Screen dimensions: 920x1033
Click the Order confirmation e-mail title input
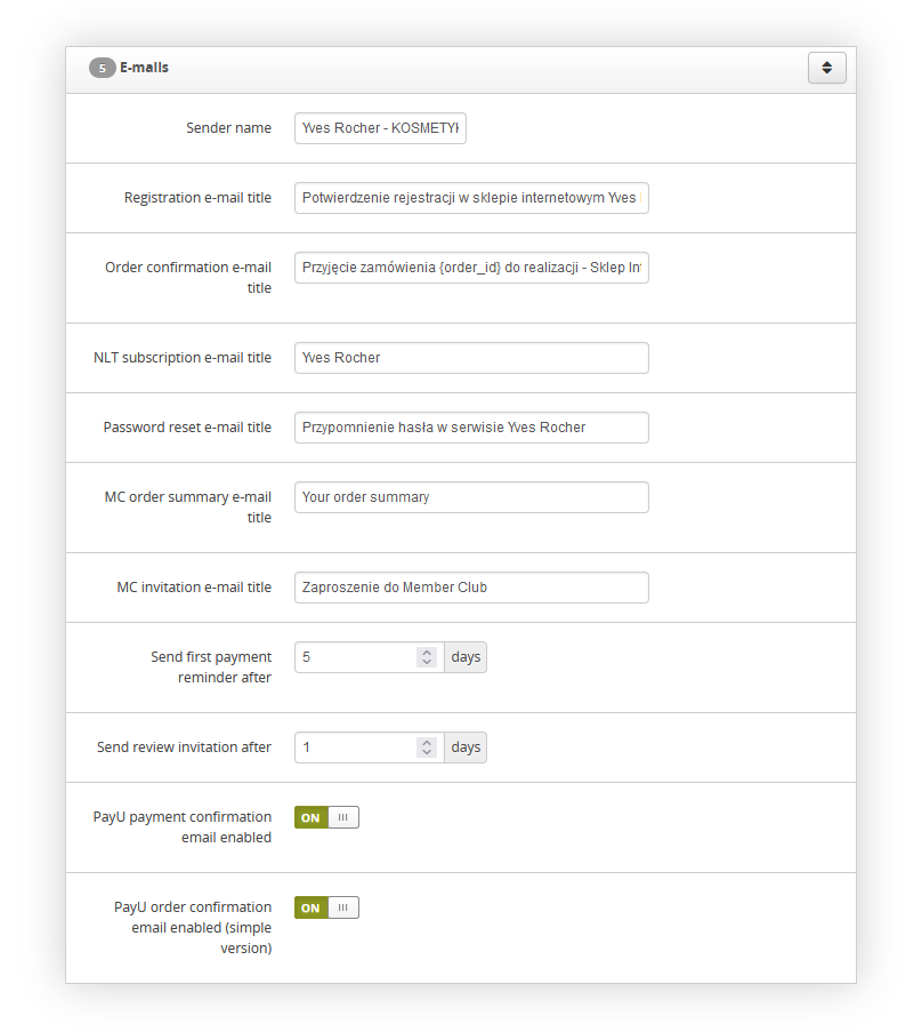[471, 267]
